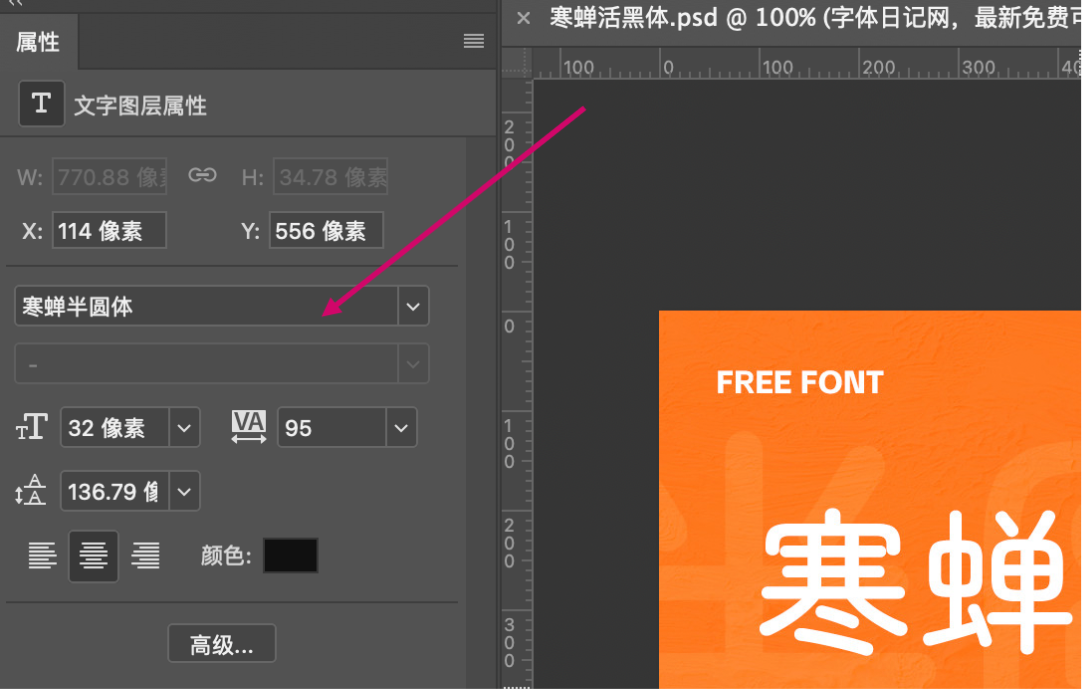Screen dimensions: 1086x691
Task: Click the 高级... button
Action: (222, 644)
